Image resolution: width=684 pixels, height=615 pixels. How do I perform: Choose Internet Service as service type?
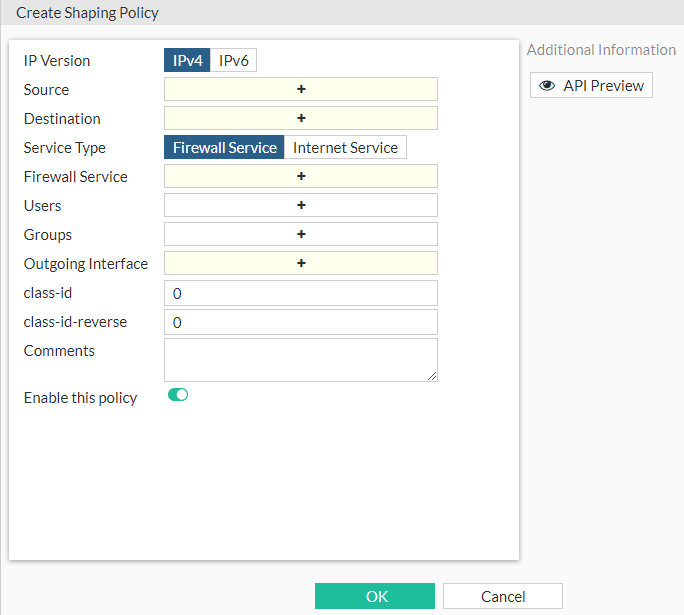[345, 147]
